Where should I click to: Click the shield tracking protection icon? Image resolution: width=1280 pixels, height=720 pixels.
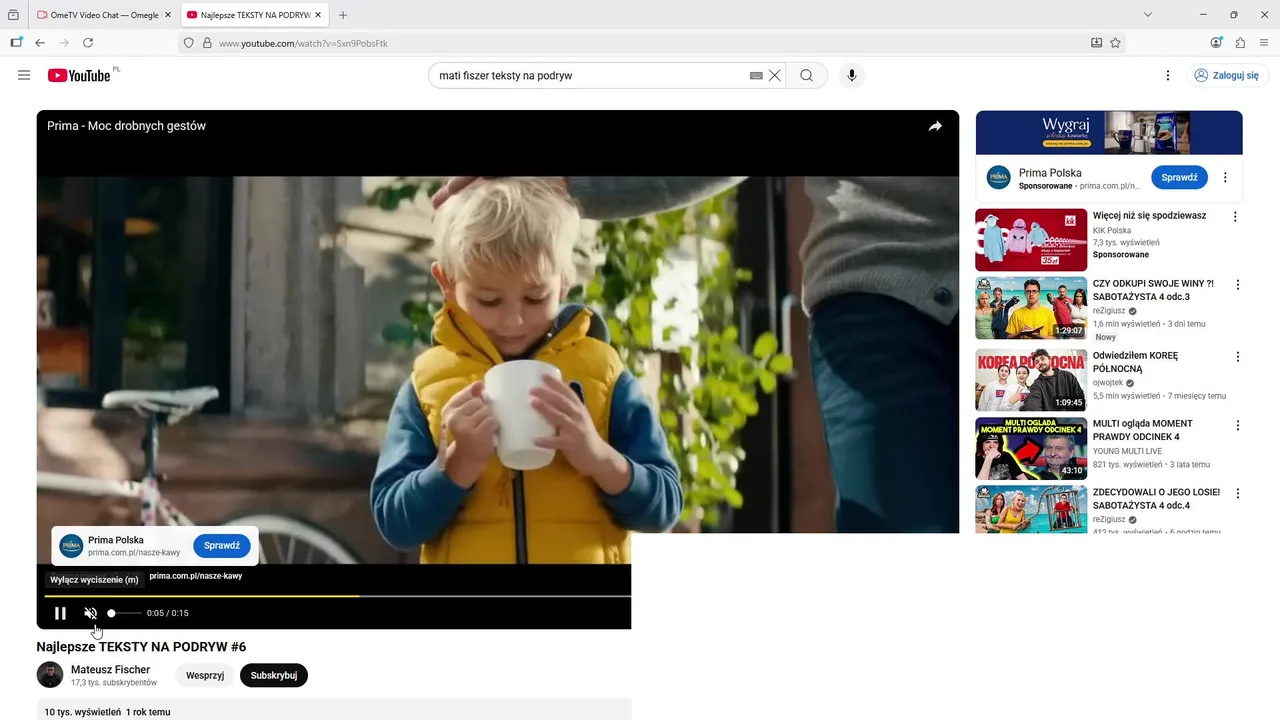pyautogui.click(x=188, y=43)
